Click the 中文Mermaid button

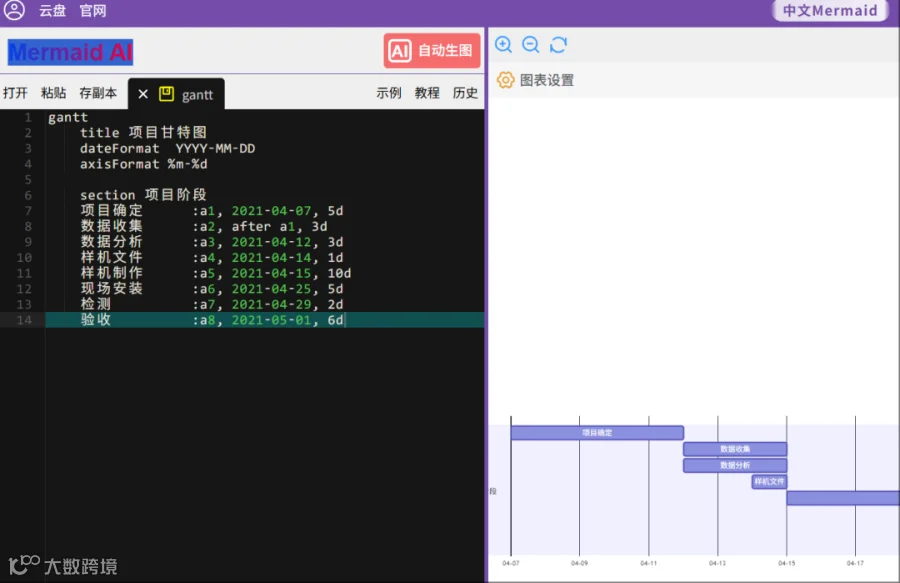(830, 11)
